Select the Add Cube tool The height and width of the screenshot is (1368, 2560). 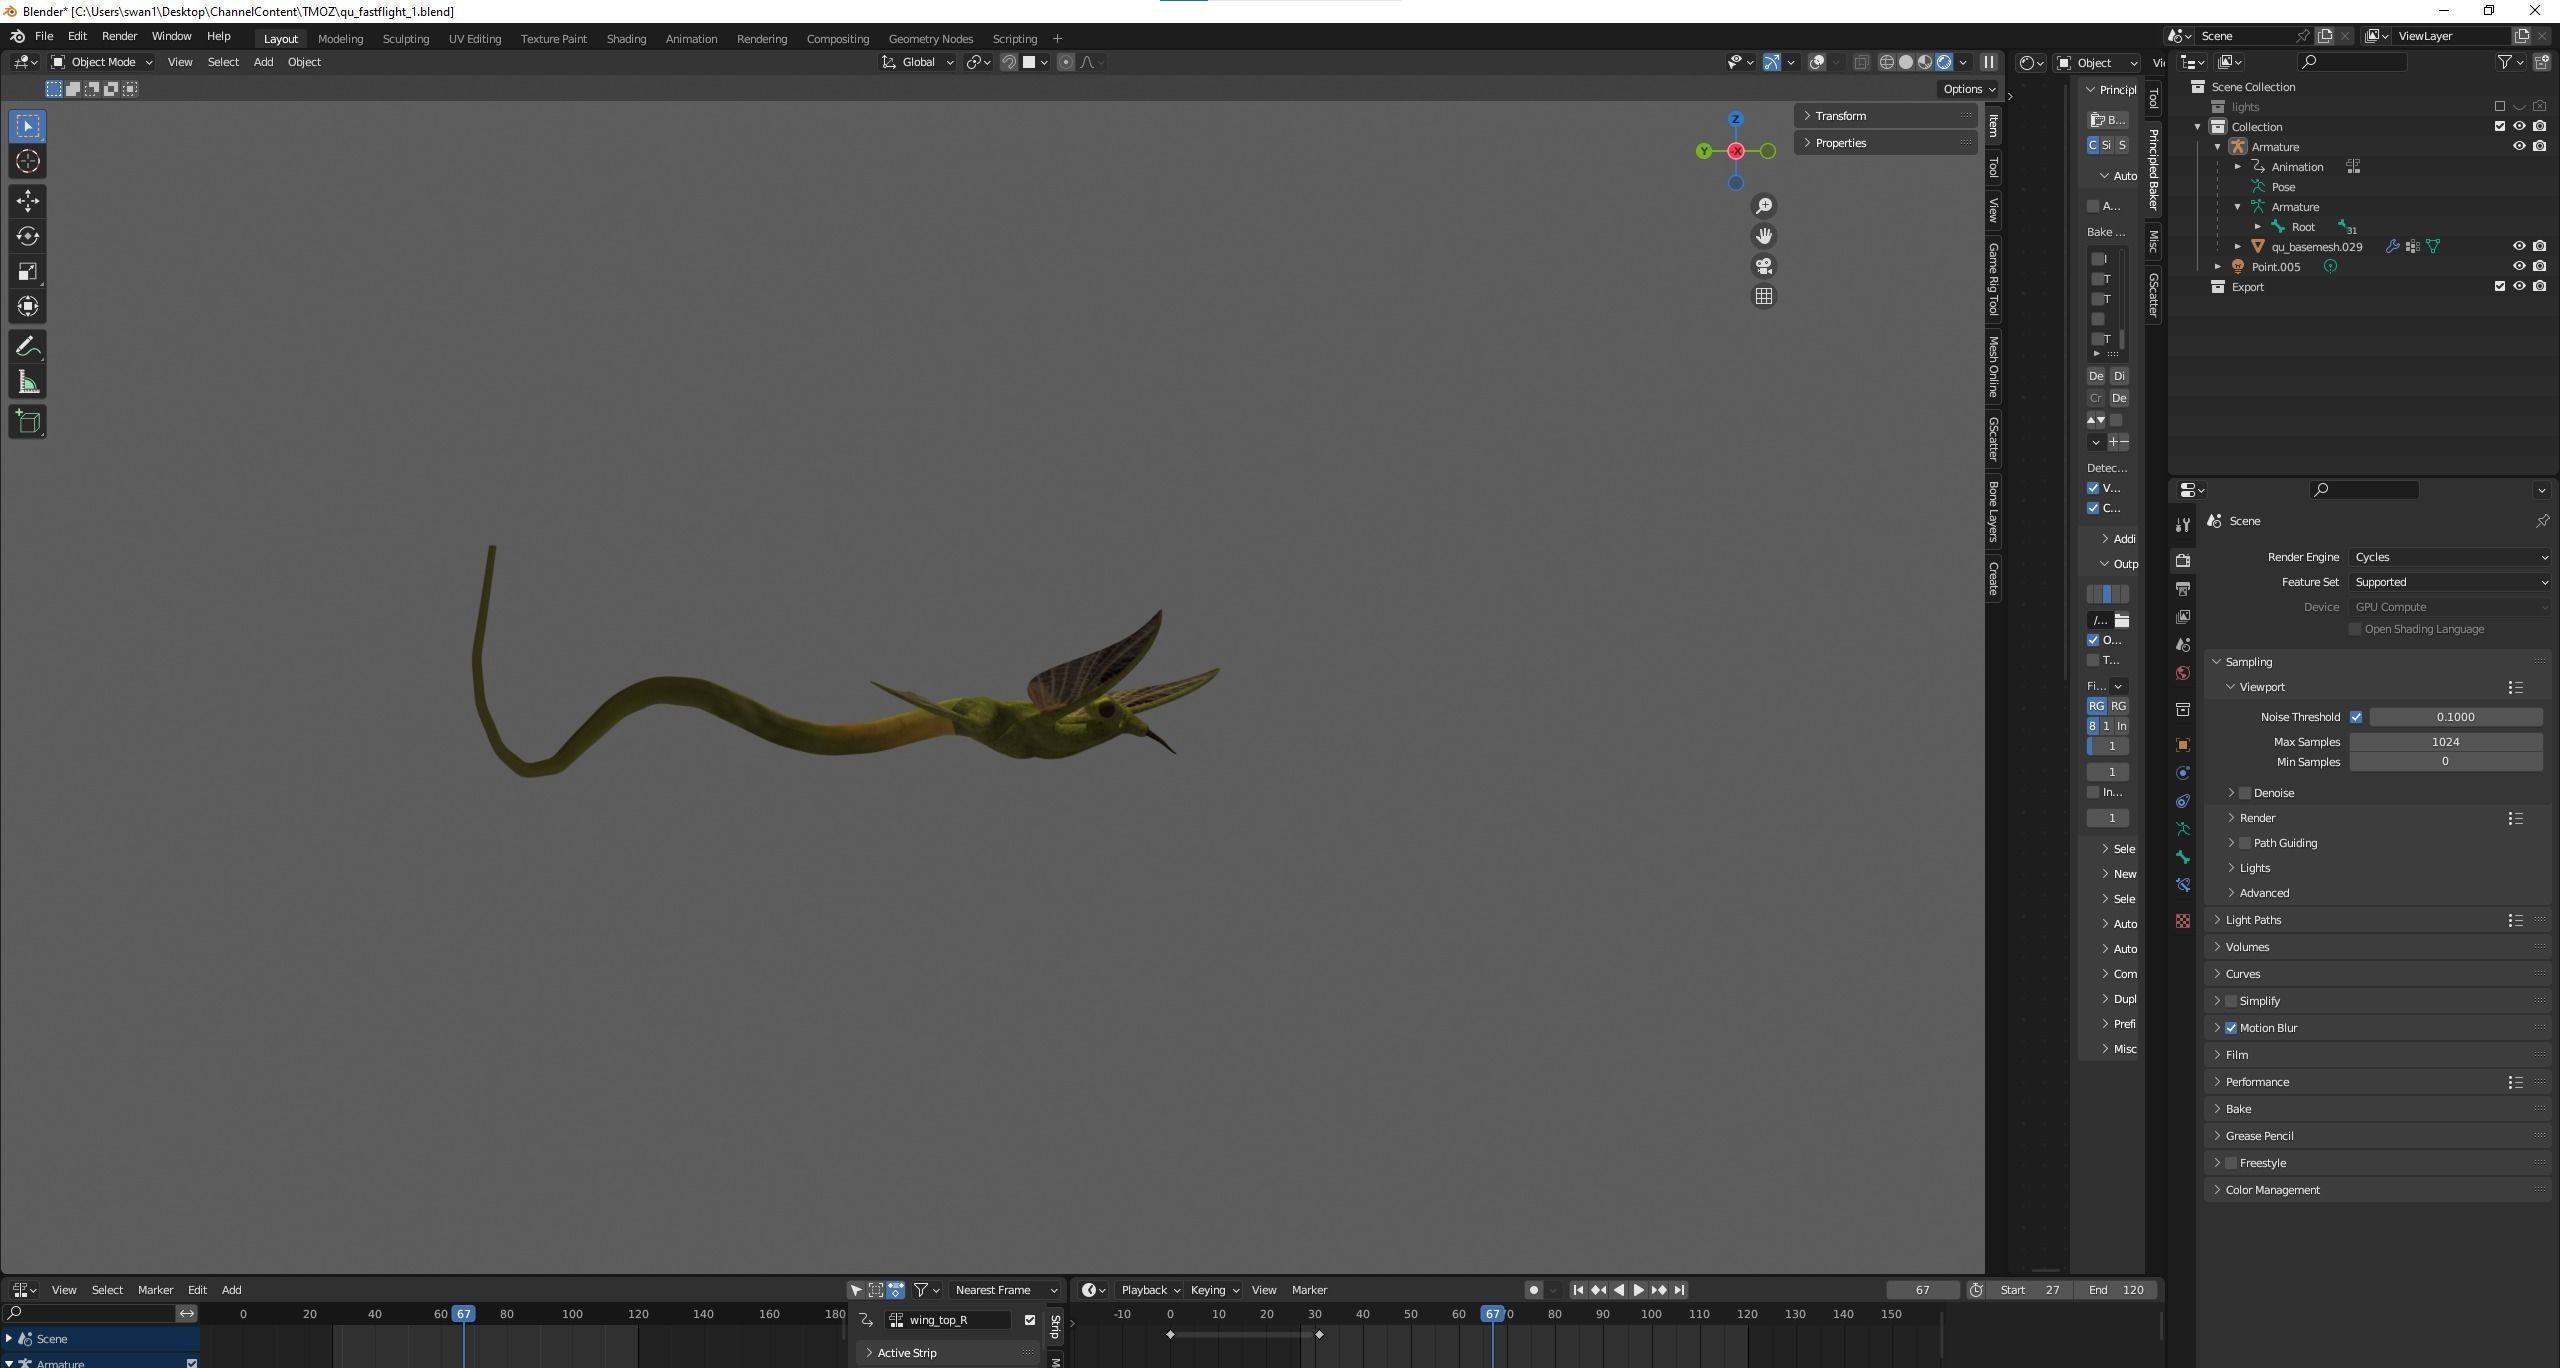27,422
